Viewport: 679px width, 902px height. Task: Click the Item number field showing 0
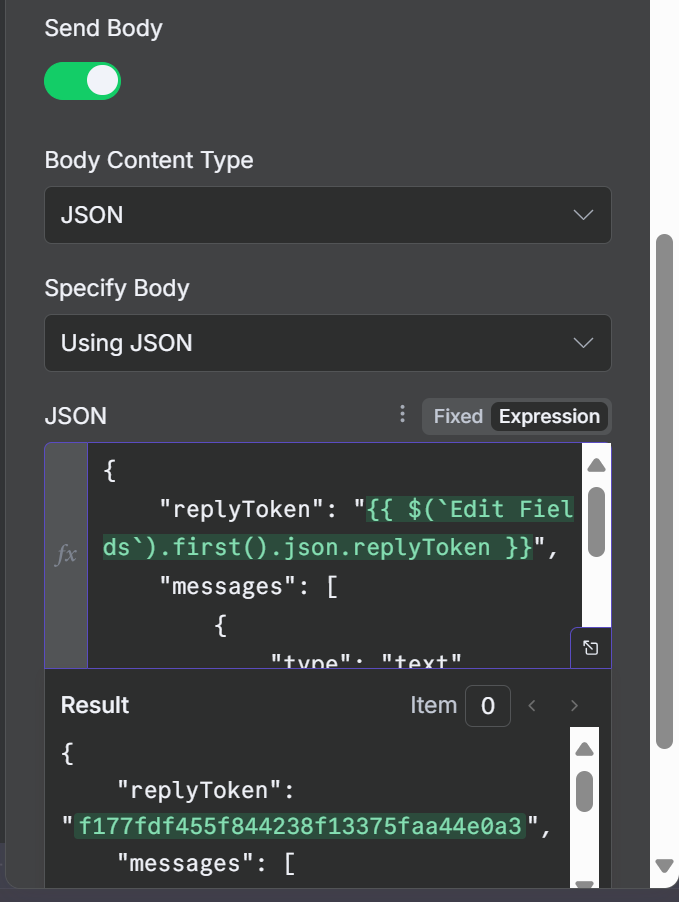[x=487, y=706]
